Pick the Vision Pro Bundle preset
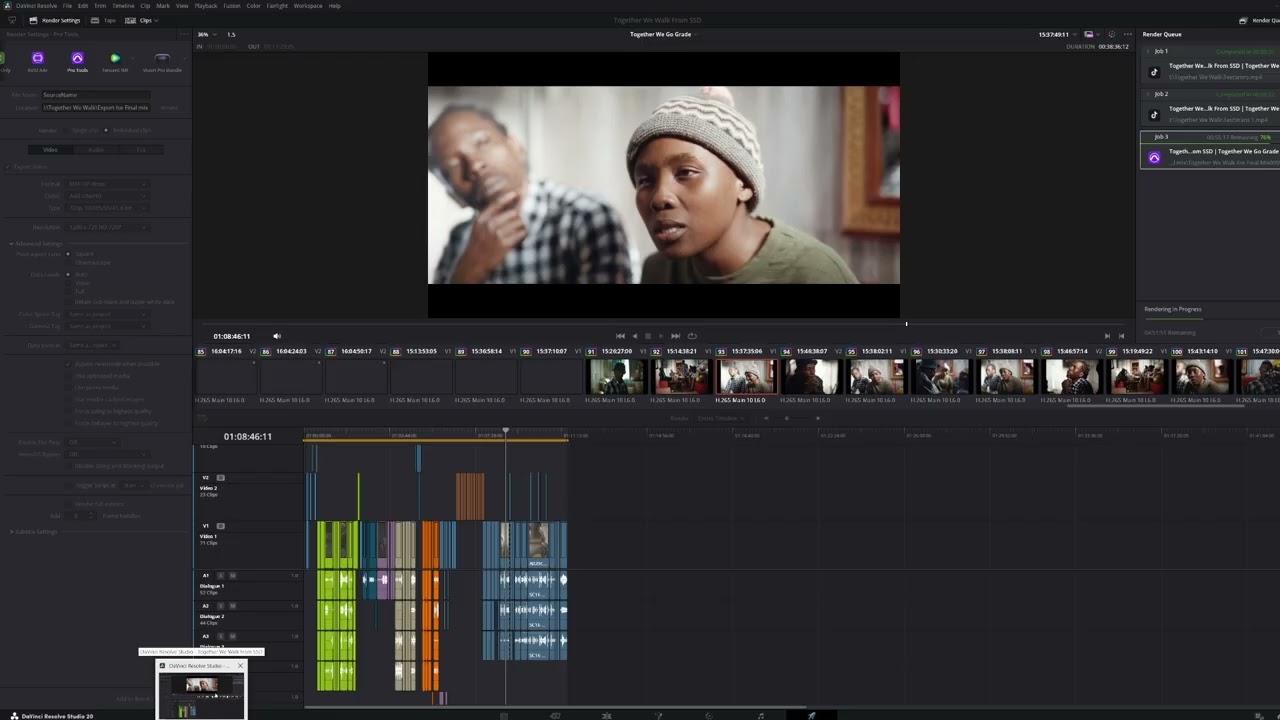This screenshot has width=1280, height=720. point(162,62)
